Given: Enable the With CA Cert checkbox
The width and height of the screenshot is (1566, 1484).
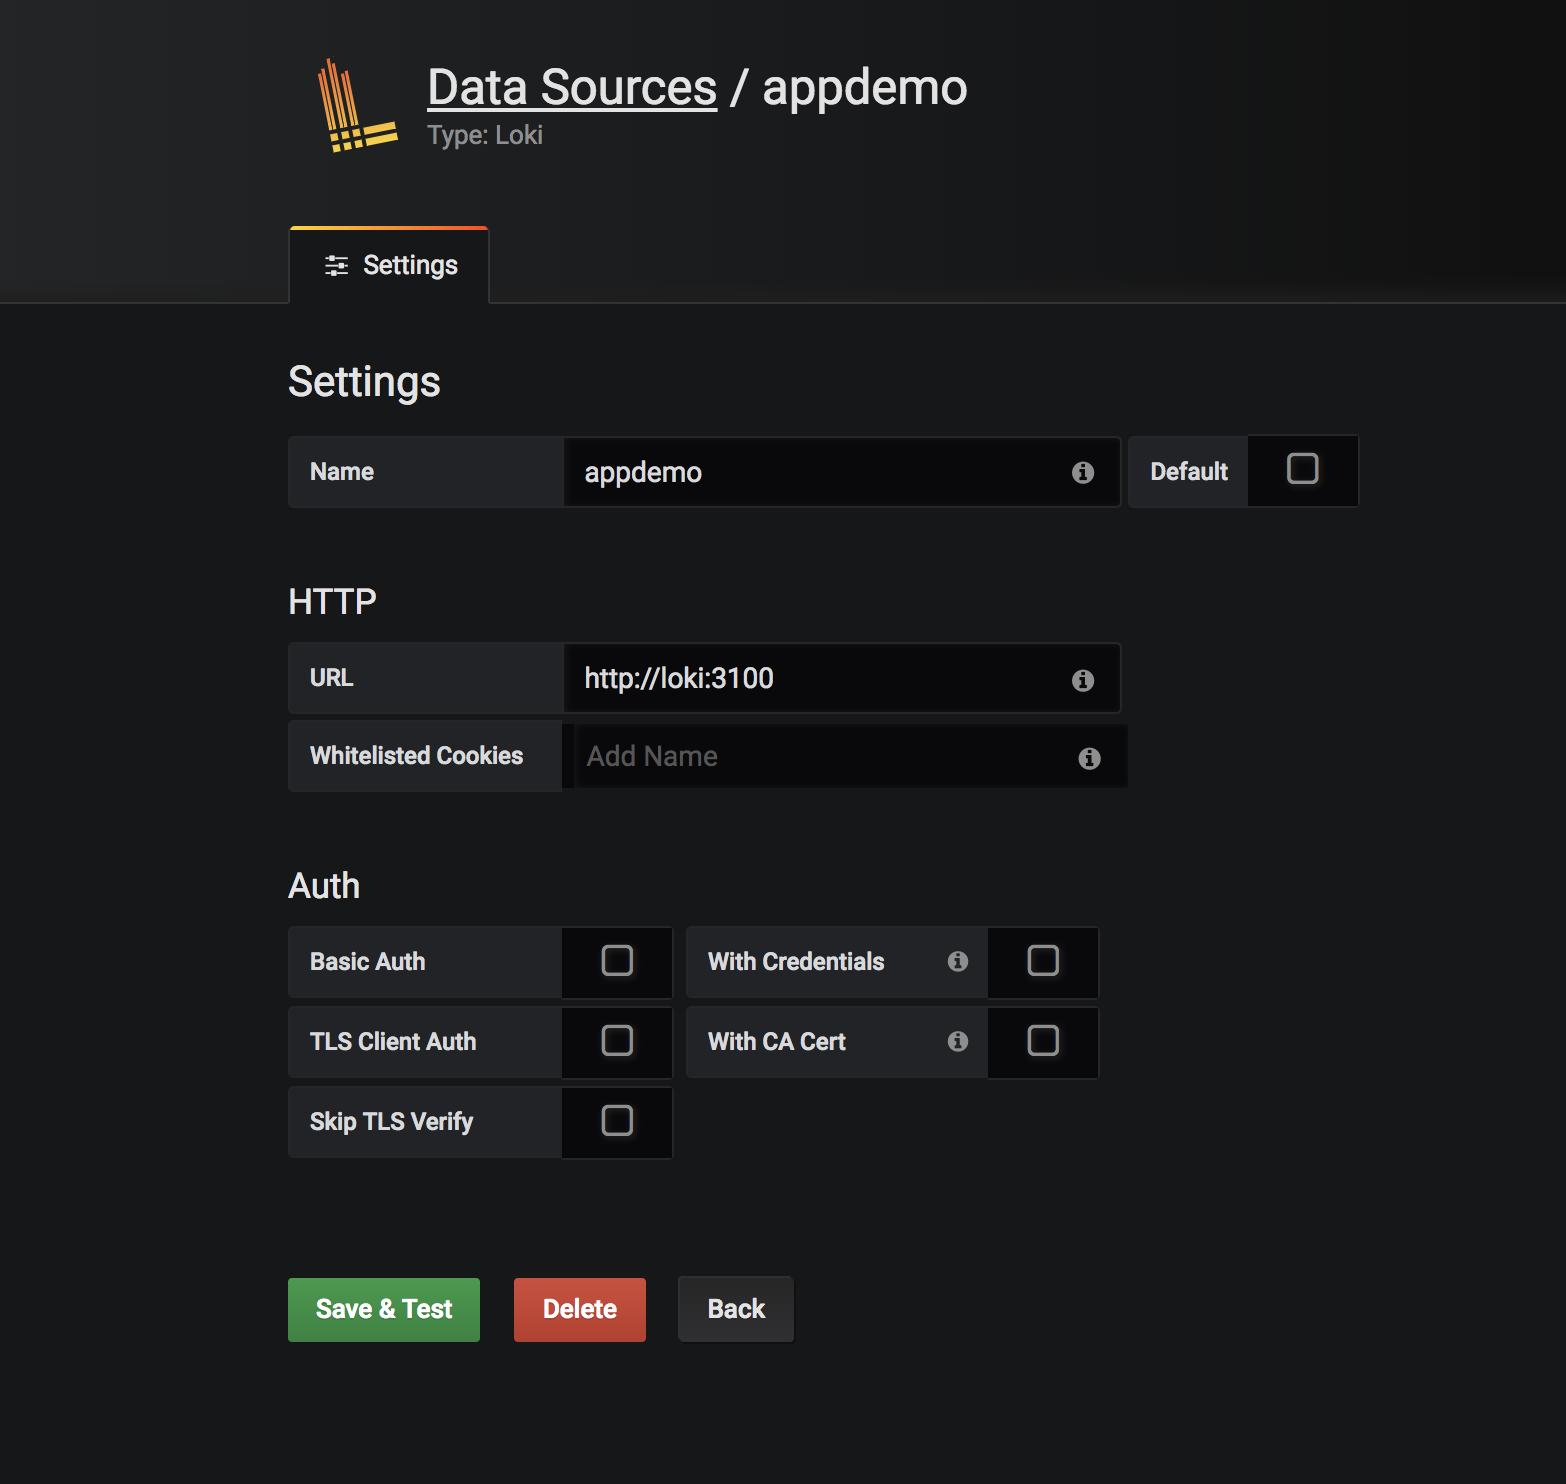Looking at the screenshot, I should [1043, 1041].
